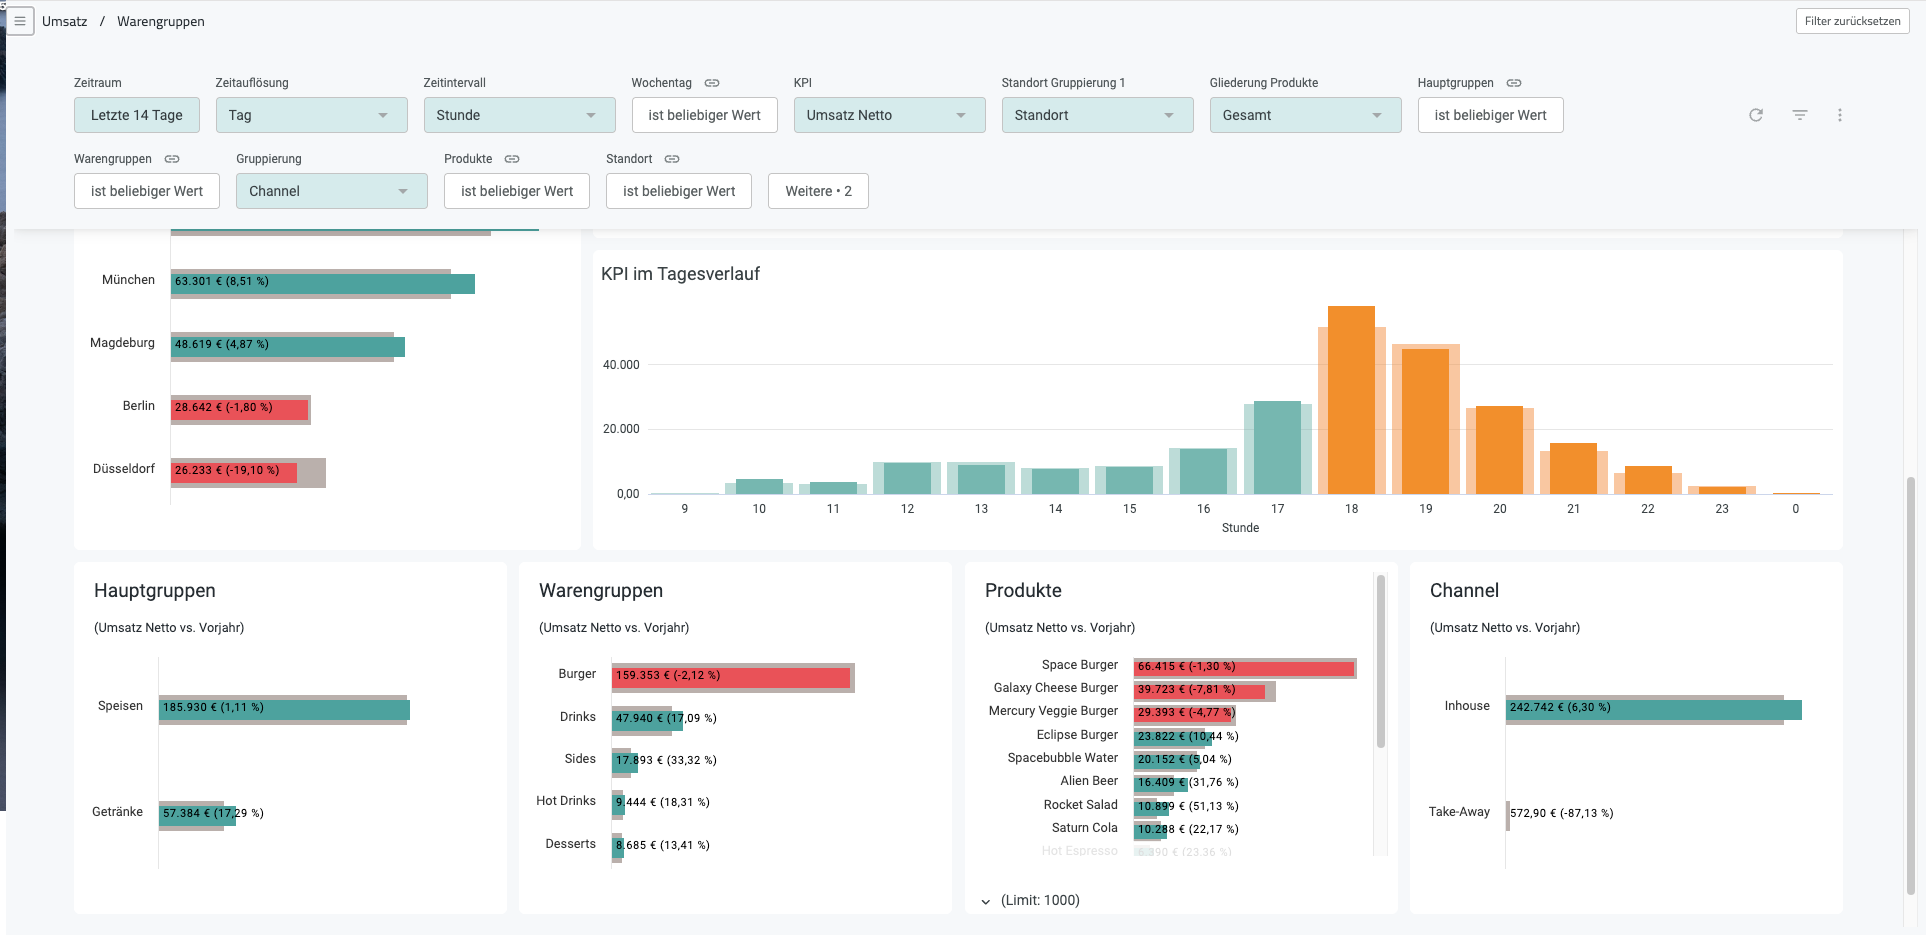Open the KPI Umsatz Netto dropdown
The height and width of the screenshot is (935, 1926).
tap(890, 115)
